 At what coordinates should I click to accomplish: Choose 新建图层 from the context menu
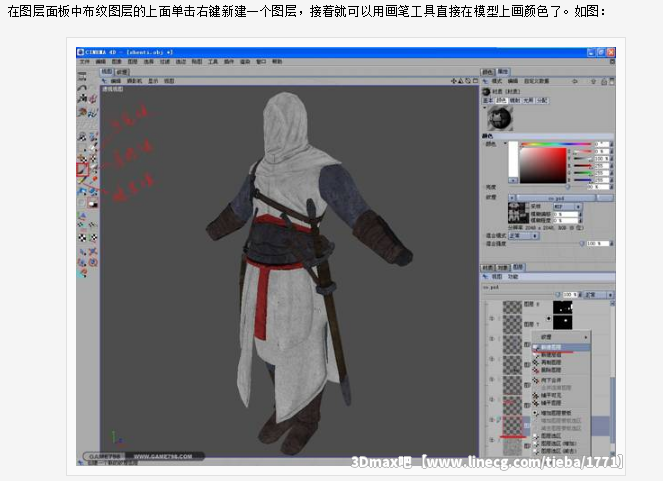click(561, 347)
